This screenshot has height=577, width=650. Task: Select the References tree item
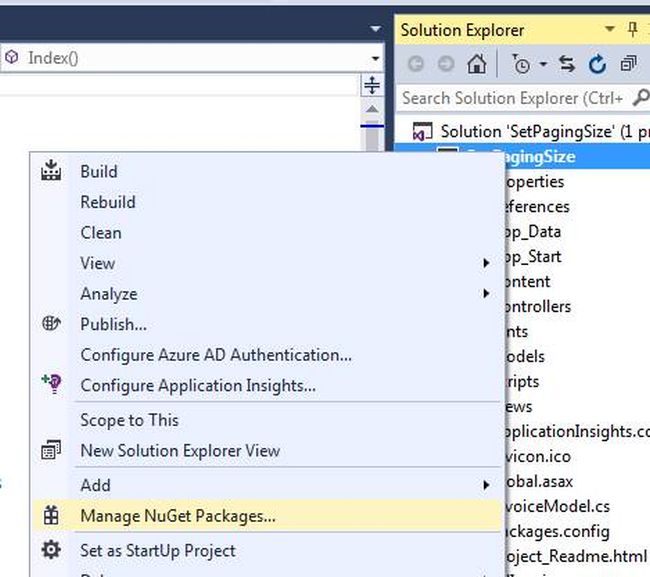coord(537,206)
